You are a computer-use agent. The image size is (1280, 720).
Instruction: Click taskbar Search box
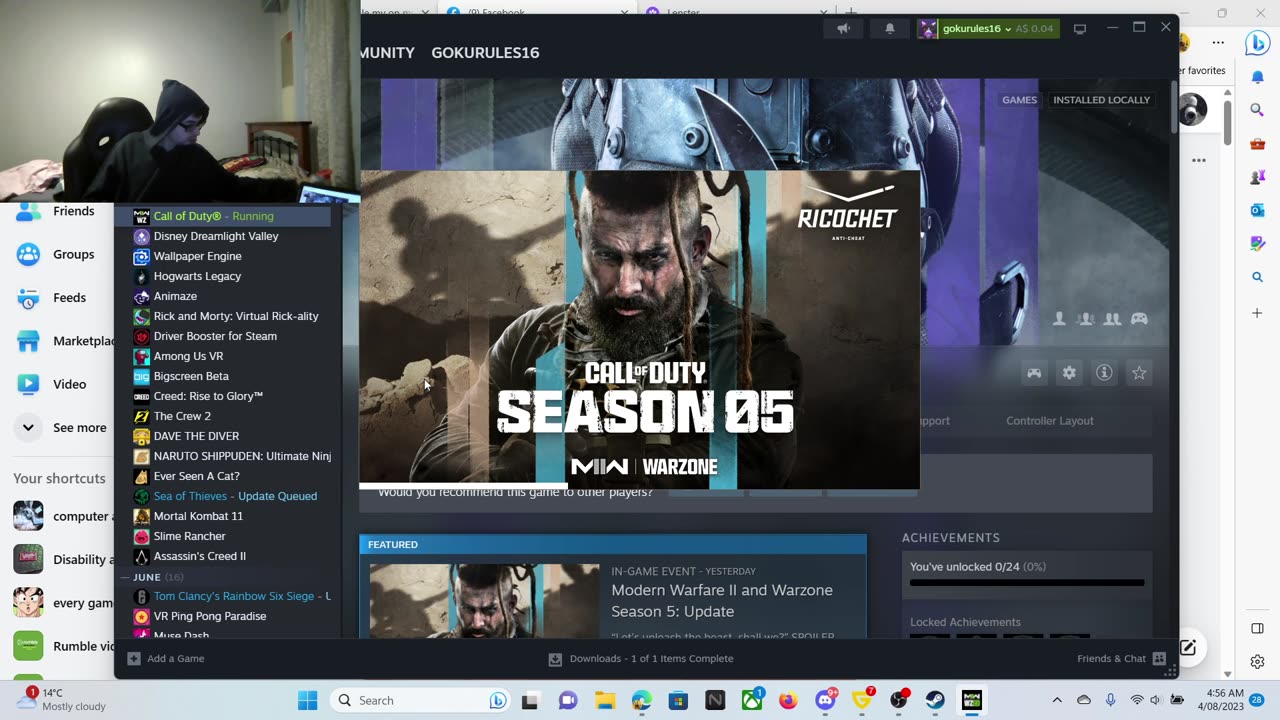[420, 700]
